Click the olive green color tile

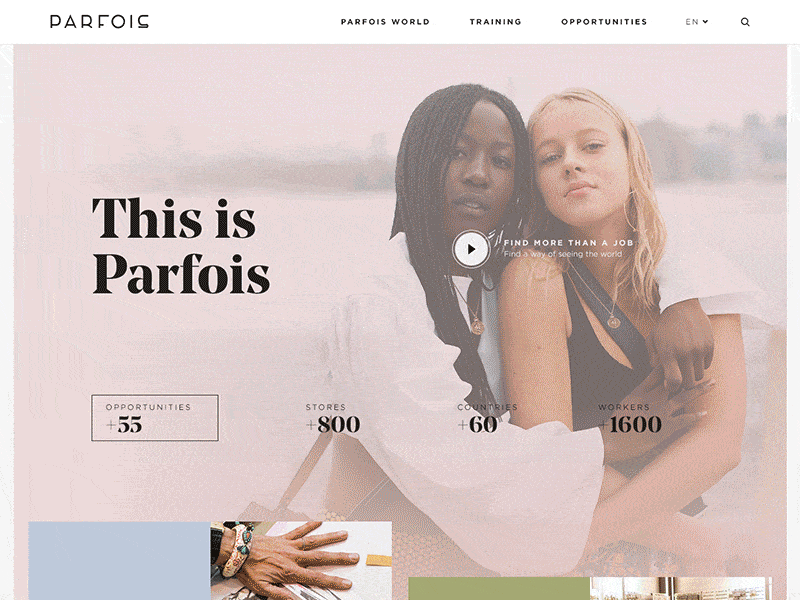pos(499,589)
